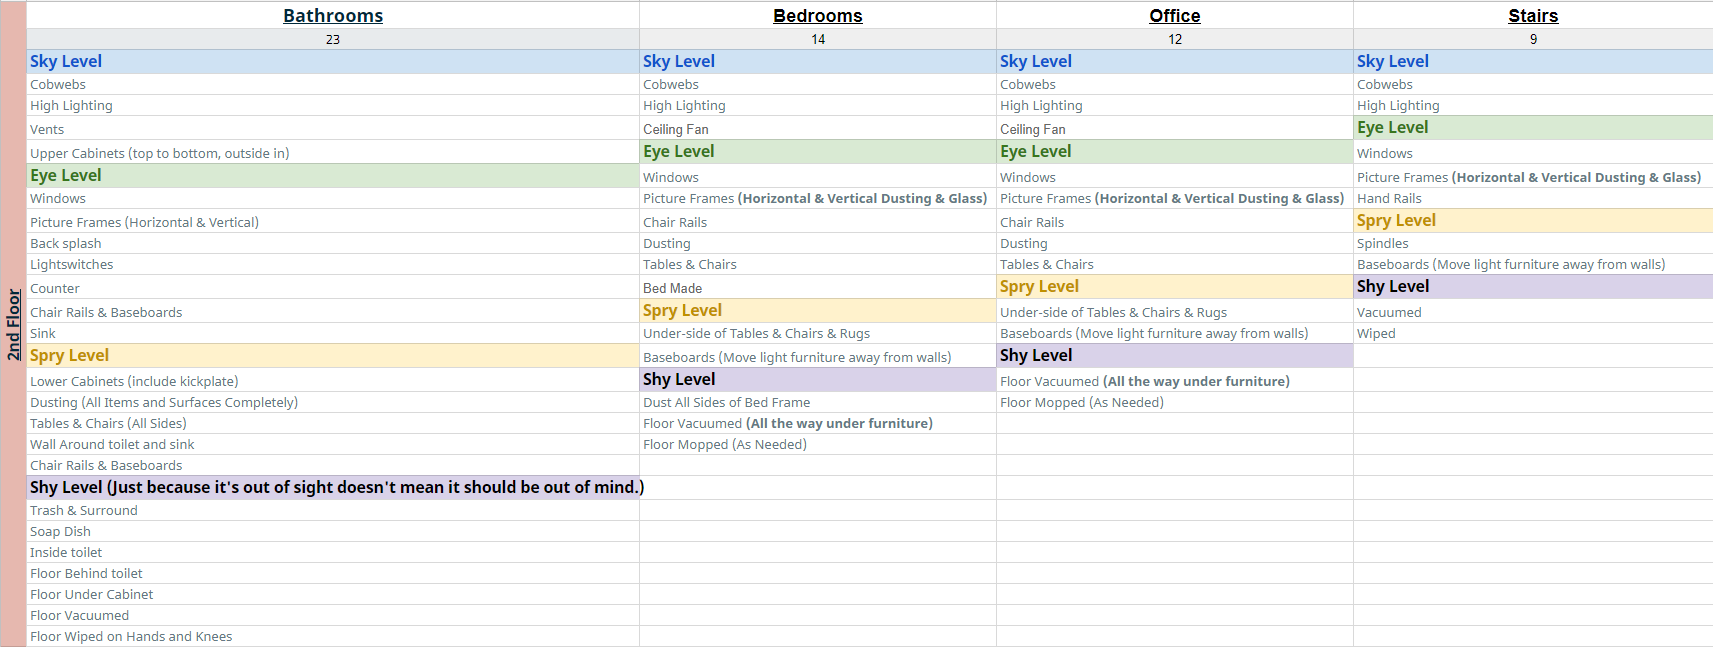Select Sky Level under Bedrooms
1713x647 pixels.
[x=818, y=61]
